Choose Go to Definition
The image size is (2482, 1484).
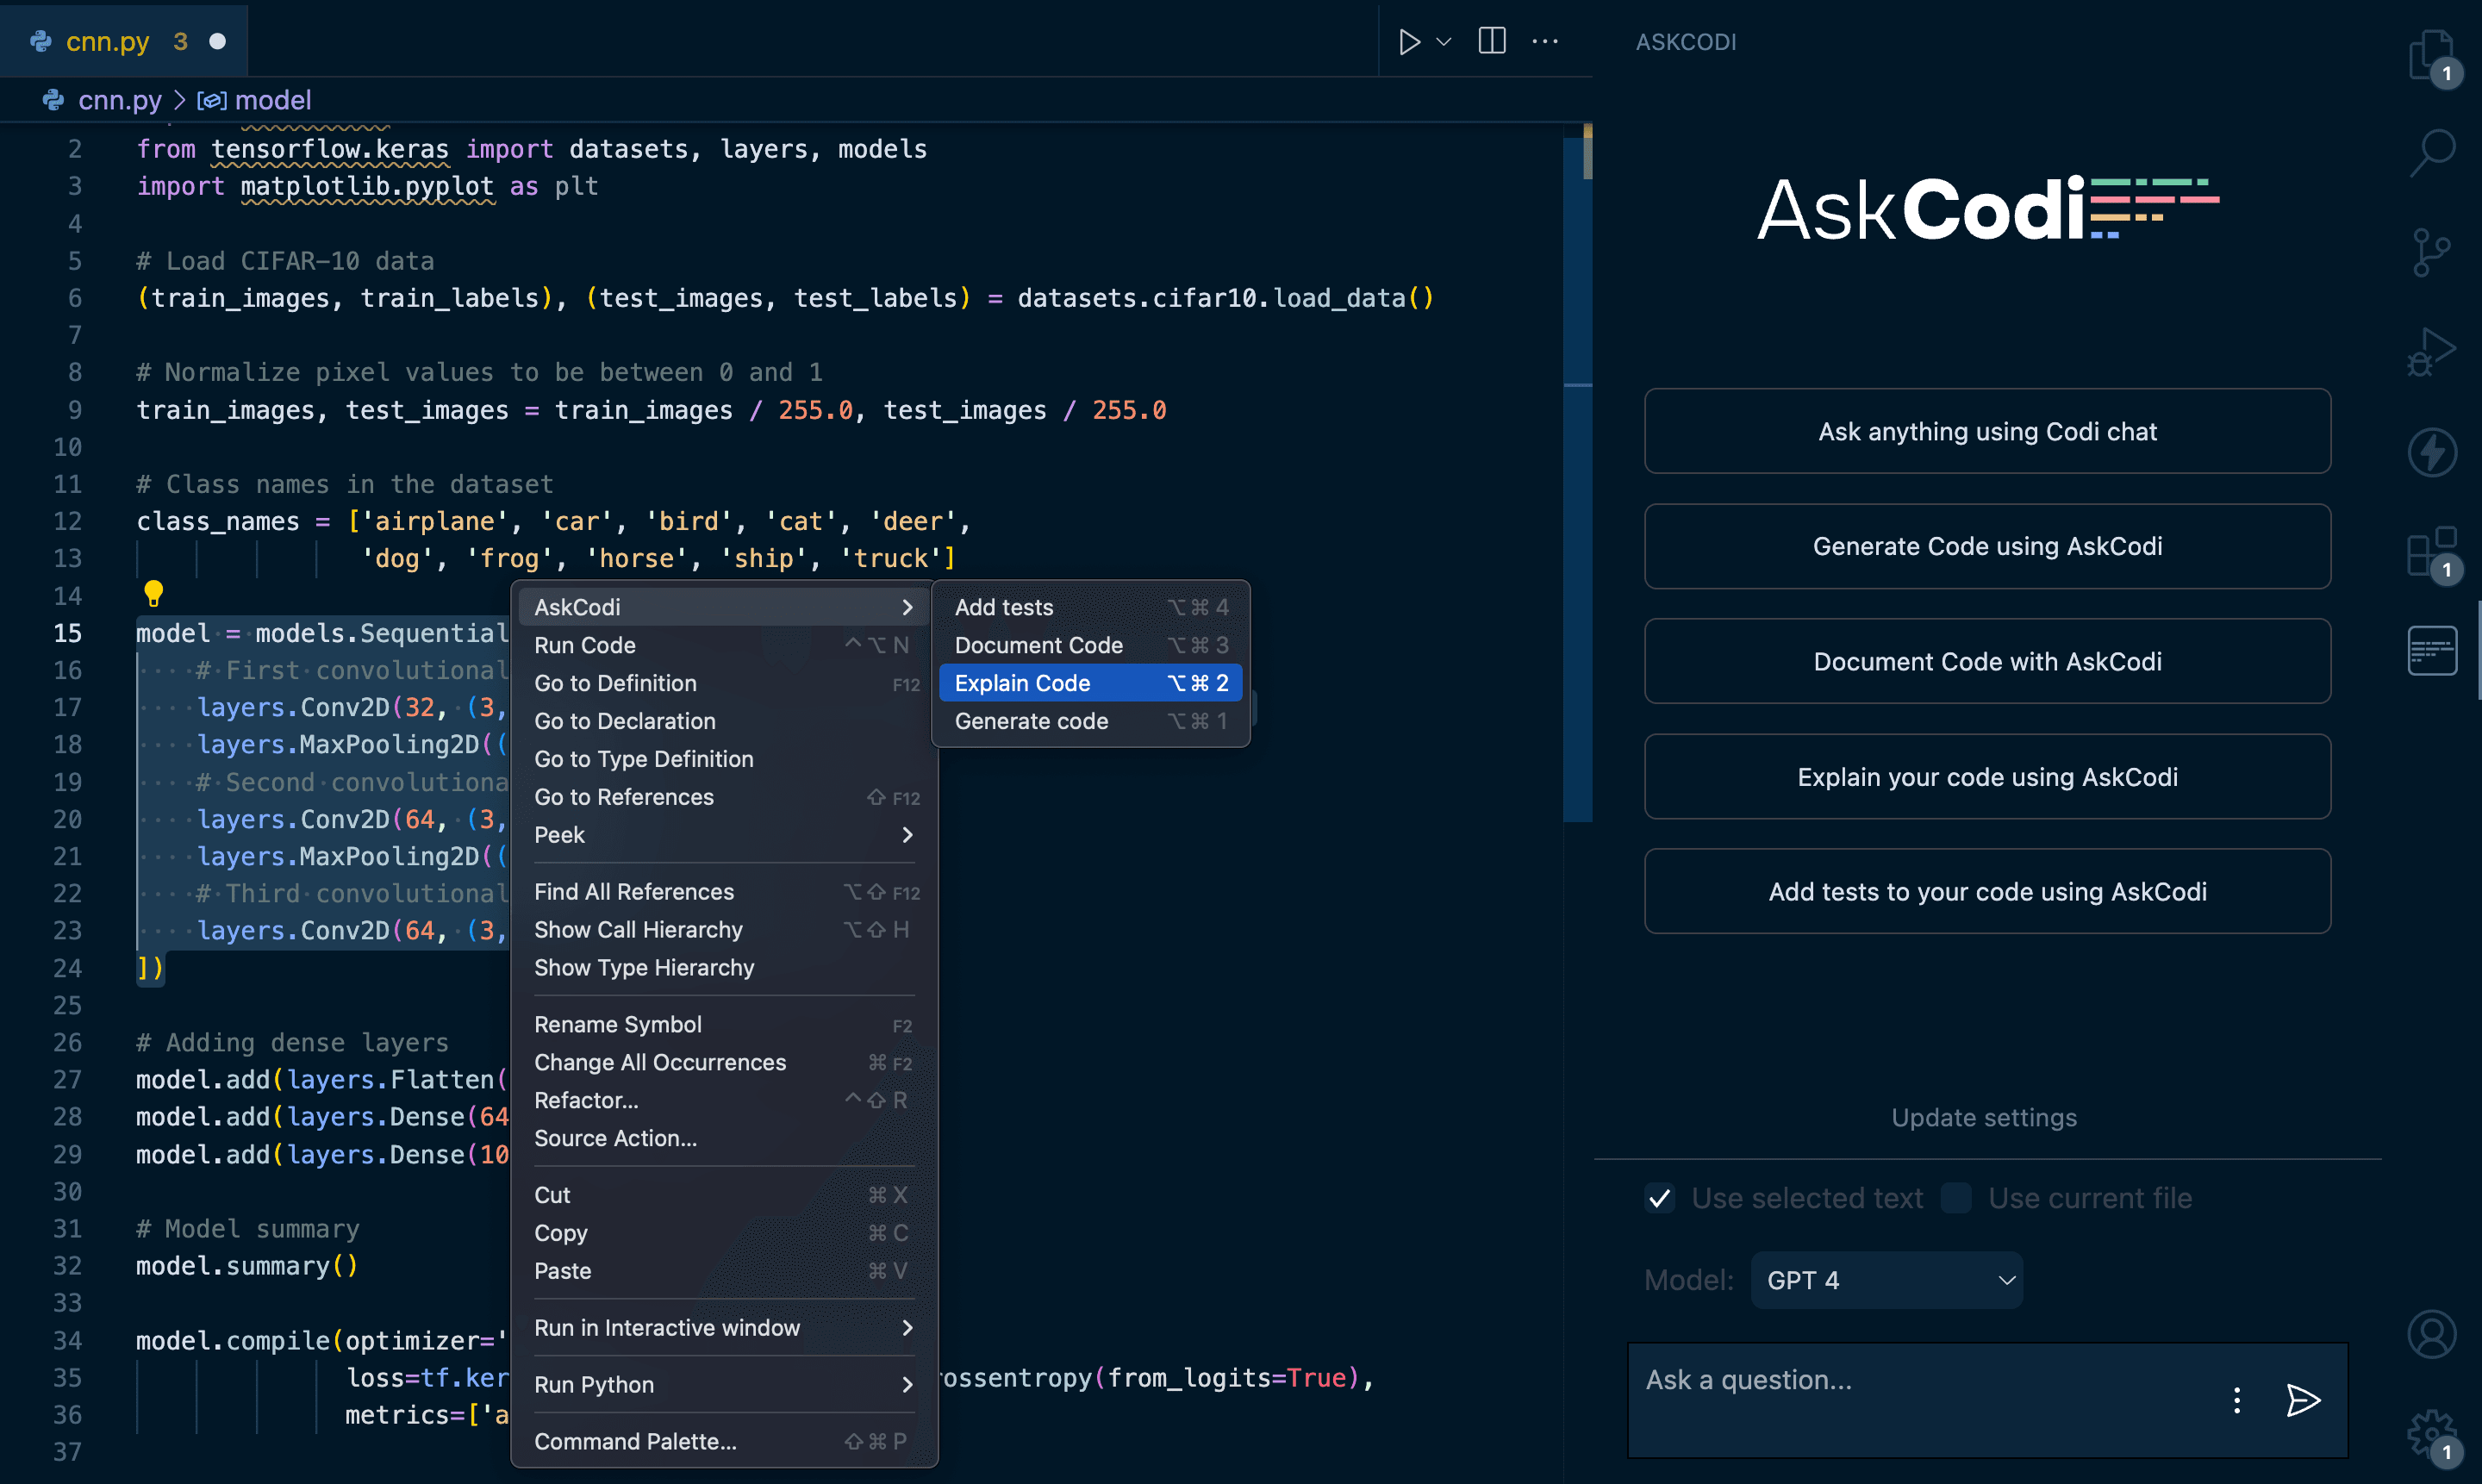click(x=724, y=683)
